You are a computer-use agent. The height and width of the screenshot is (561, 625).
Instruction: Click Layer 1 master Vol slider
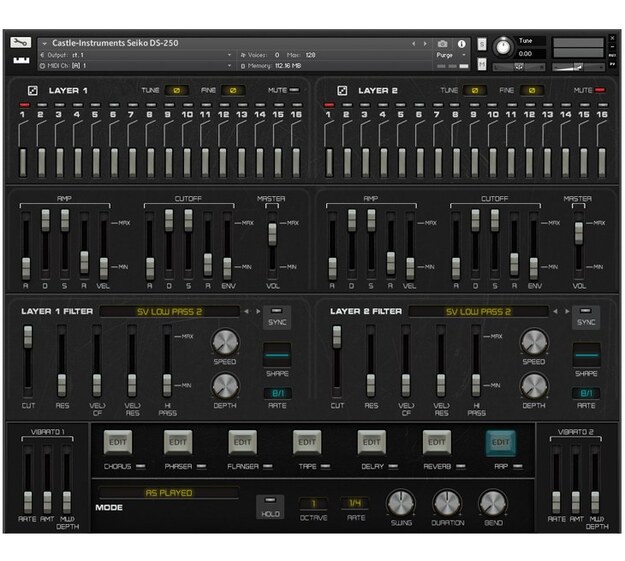coord(272,234)
